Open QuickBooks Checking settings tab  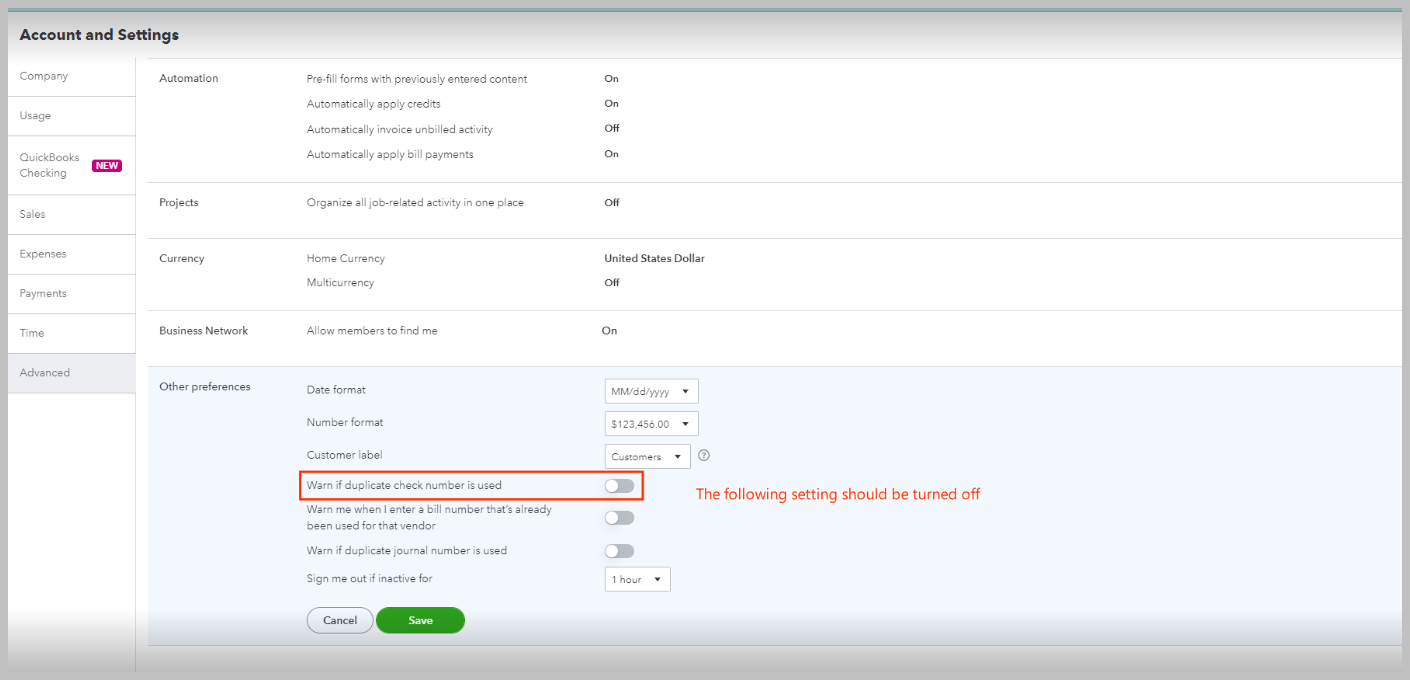pyautogui.click(x=71, y=165)
